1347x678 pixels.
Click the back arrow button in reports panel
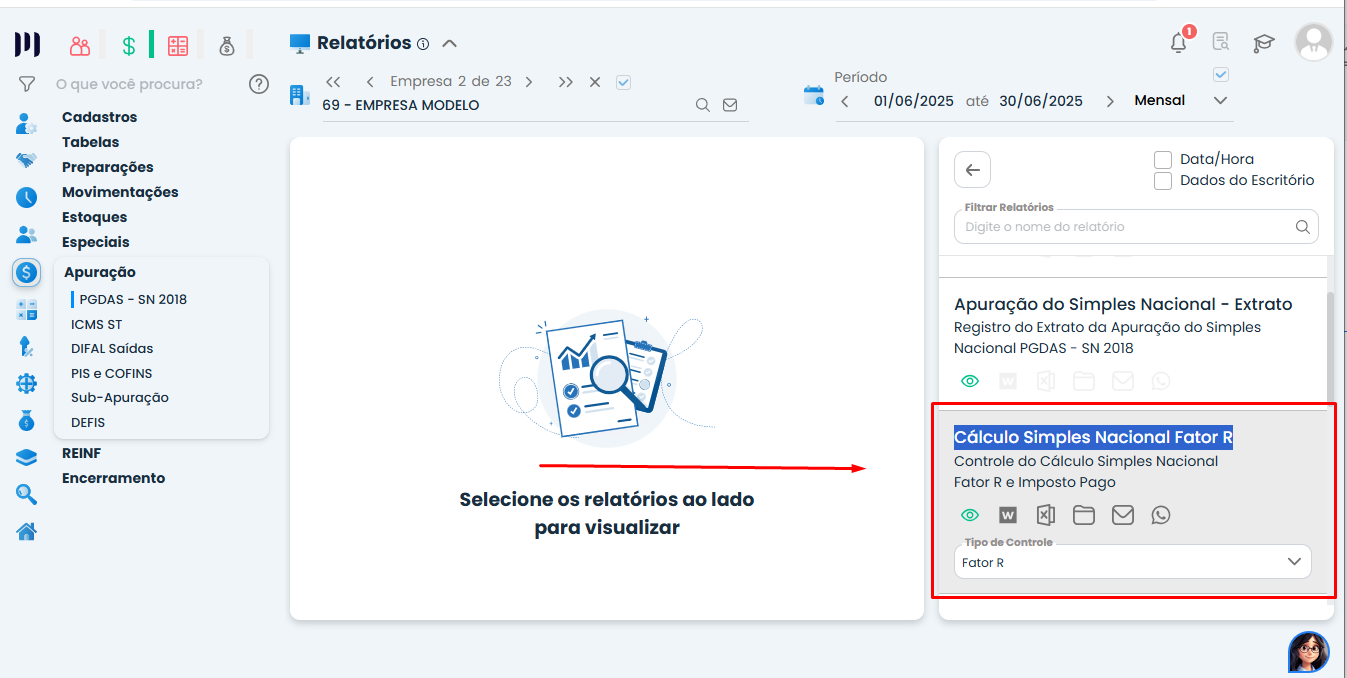point(972,170)
